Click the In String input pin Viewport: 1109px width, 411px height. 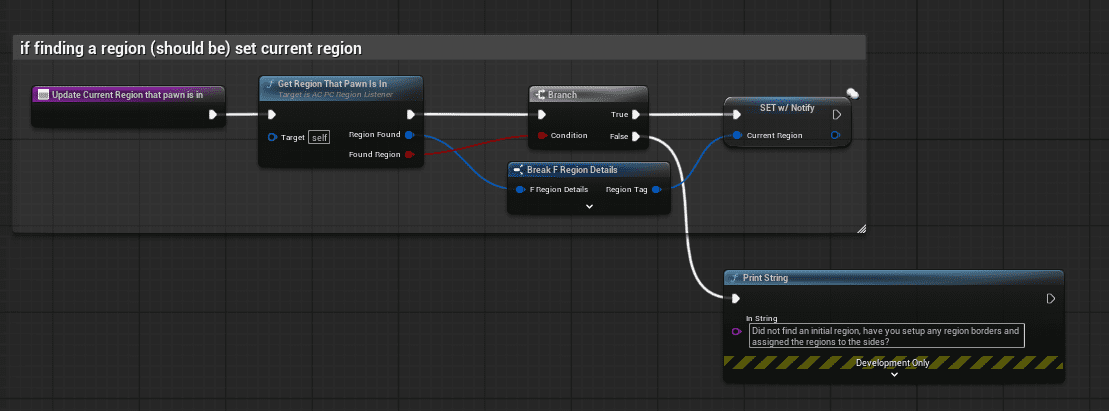(736, 332)
